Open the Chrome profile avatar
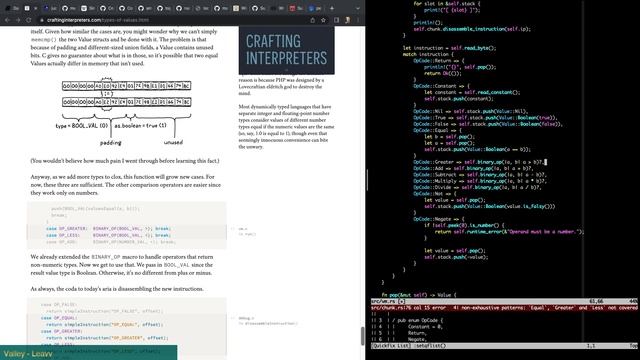The height and width of the screenshot is (360, 640). tap(347, 20)
